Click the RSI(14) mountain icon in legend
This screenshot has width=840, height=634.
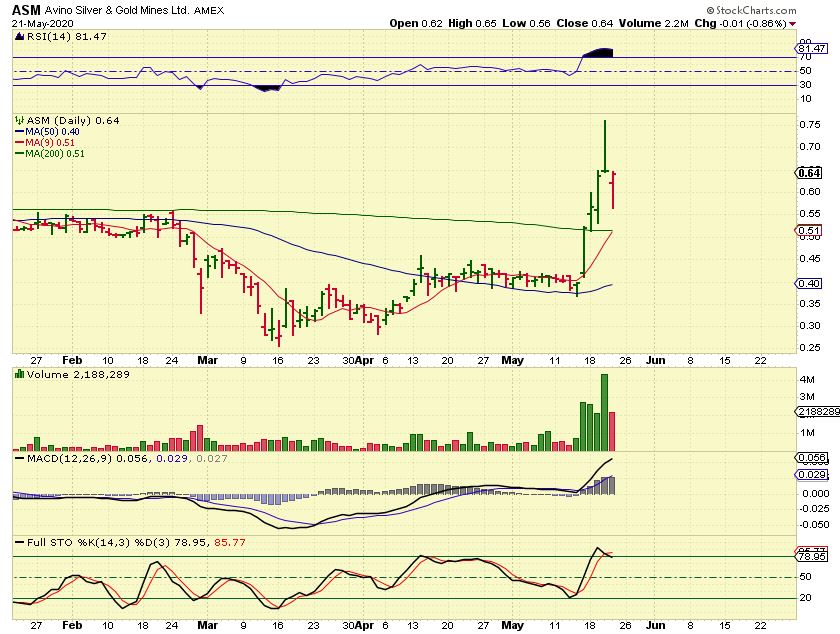(x=19, y=37)
